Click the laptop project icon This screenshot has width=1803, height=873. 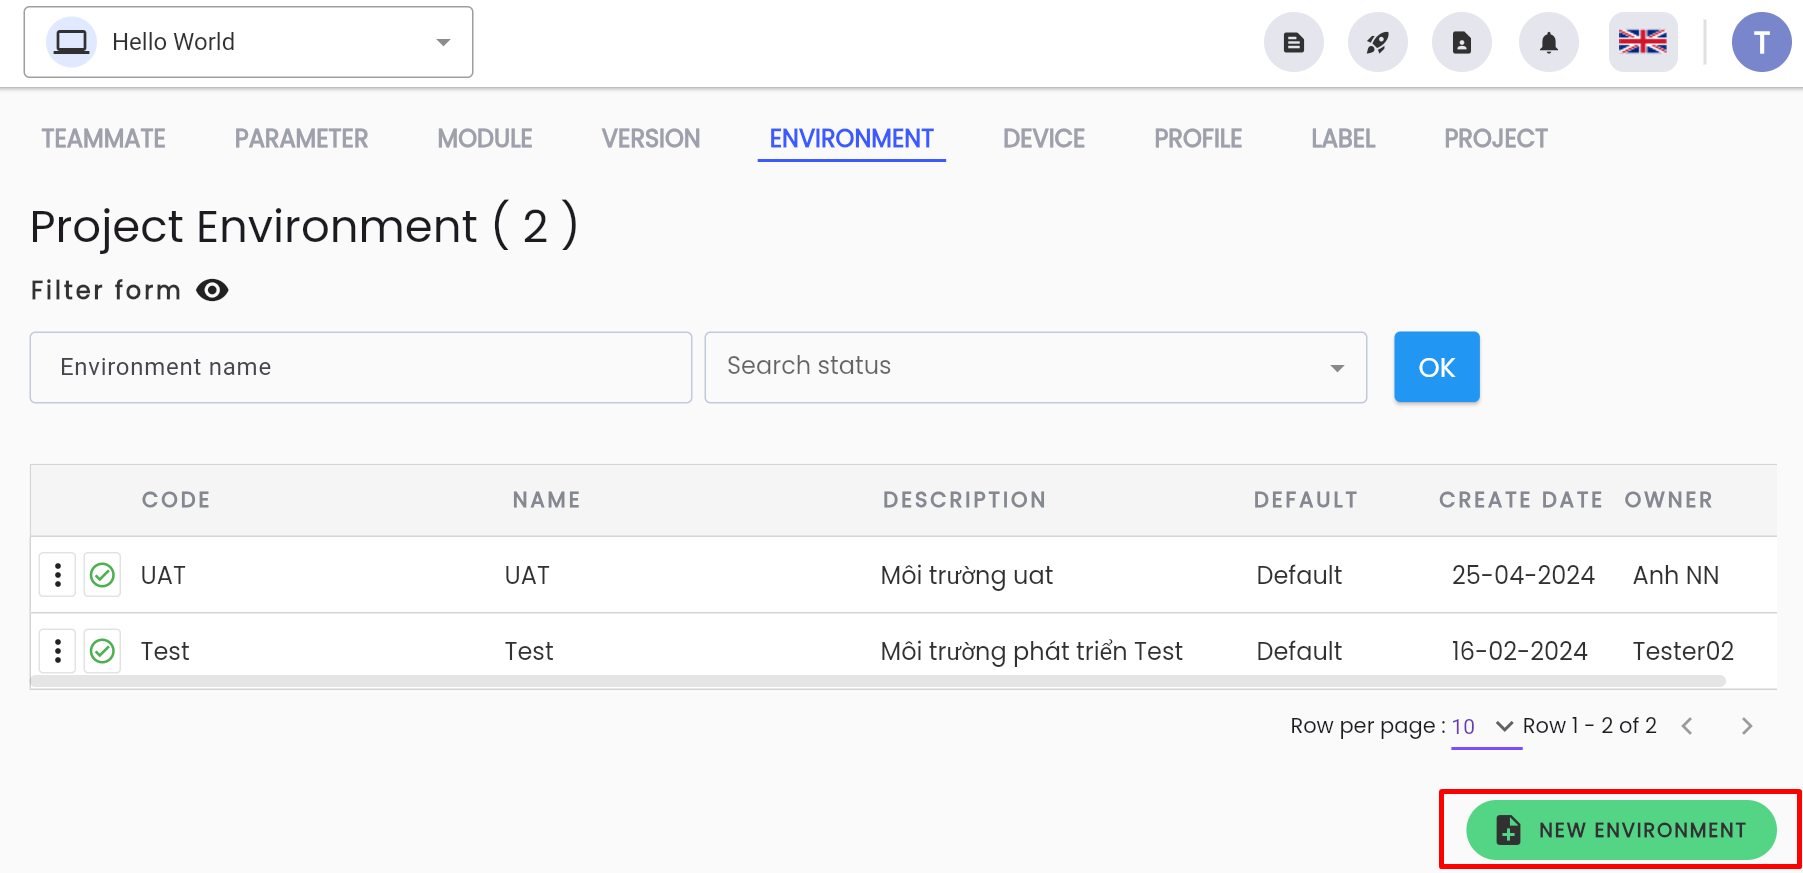tap(72, 42)
